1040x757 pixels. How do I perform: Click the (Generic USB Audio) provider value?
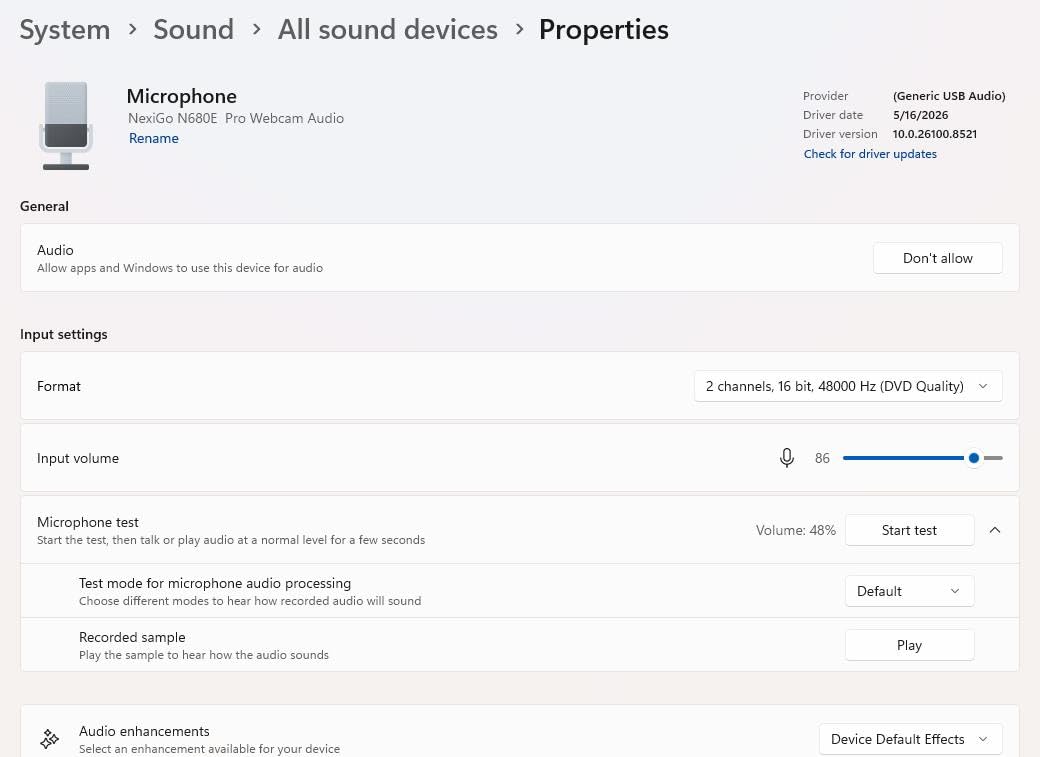pos(949,96)
